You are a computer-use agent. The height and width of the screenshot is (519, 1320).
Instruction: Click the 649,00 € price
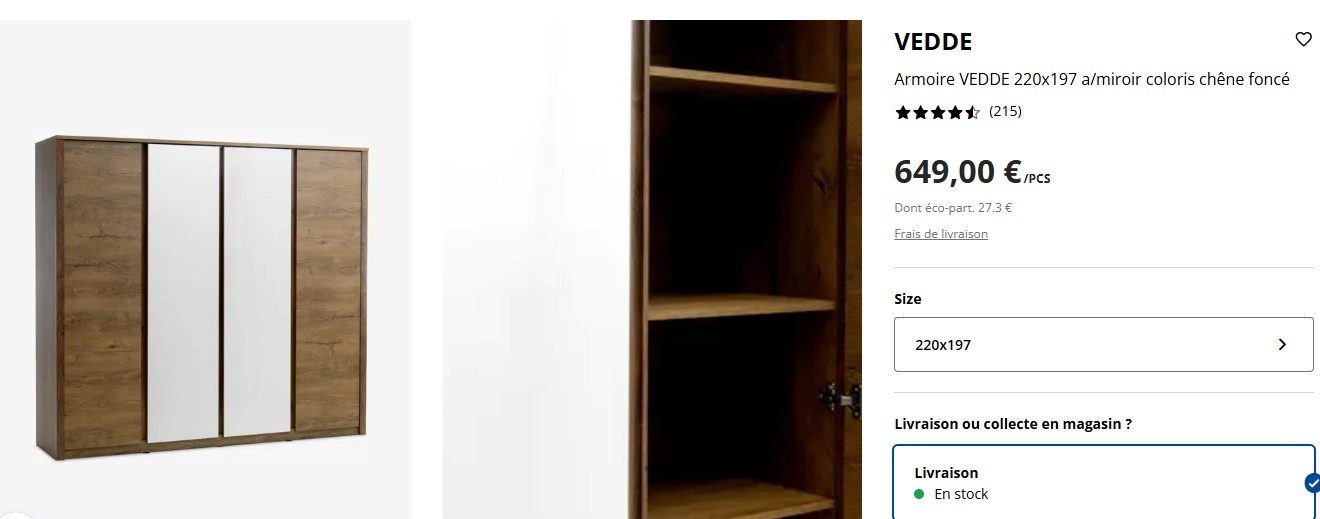pyautogui.click(x=957, y=172)
